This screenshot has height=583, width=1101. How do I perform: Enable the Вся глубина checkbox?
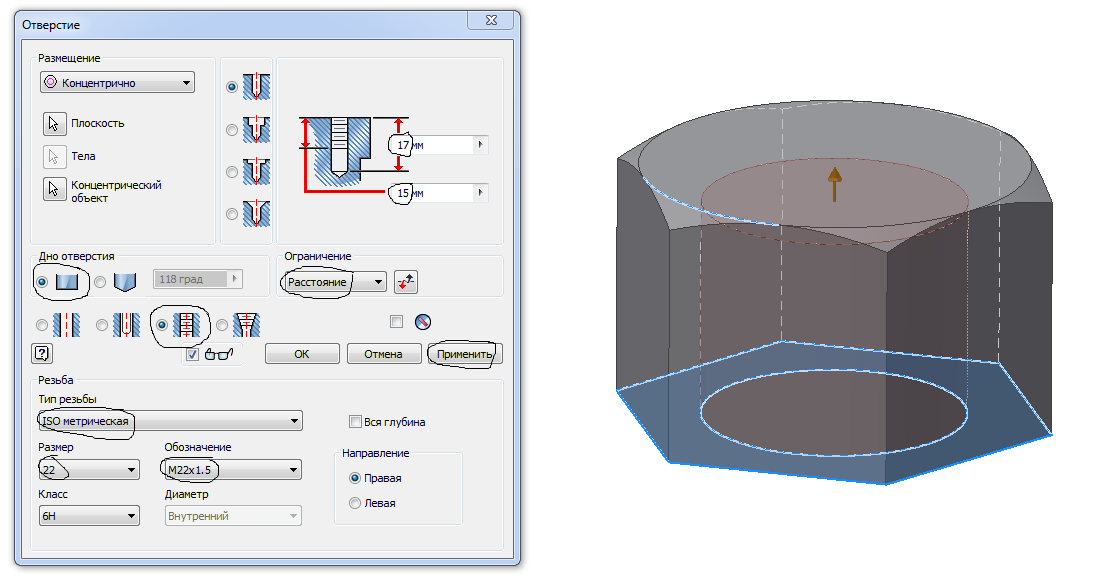[x=355, y=422]
